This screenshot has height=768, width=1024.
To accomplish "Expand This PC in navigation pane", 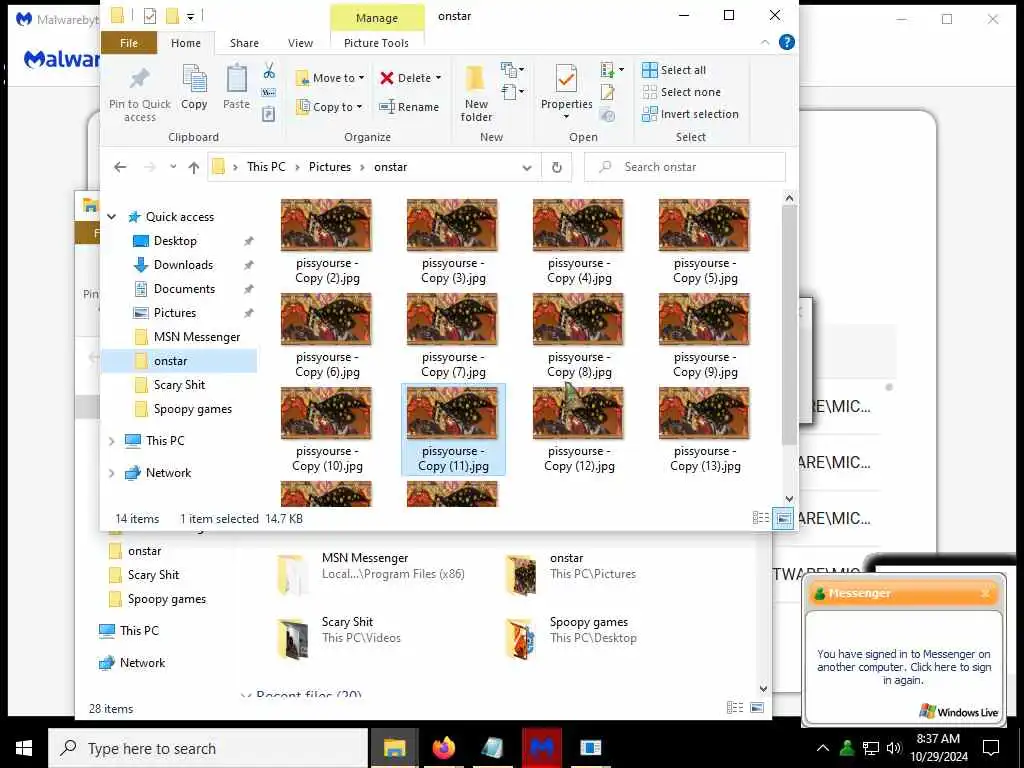I will coord(112,441).
